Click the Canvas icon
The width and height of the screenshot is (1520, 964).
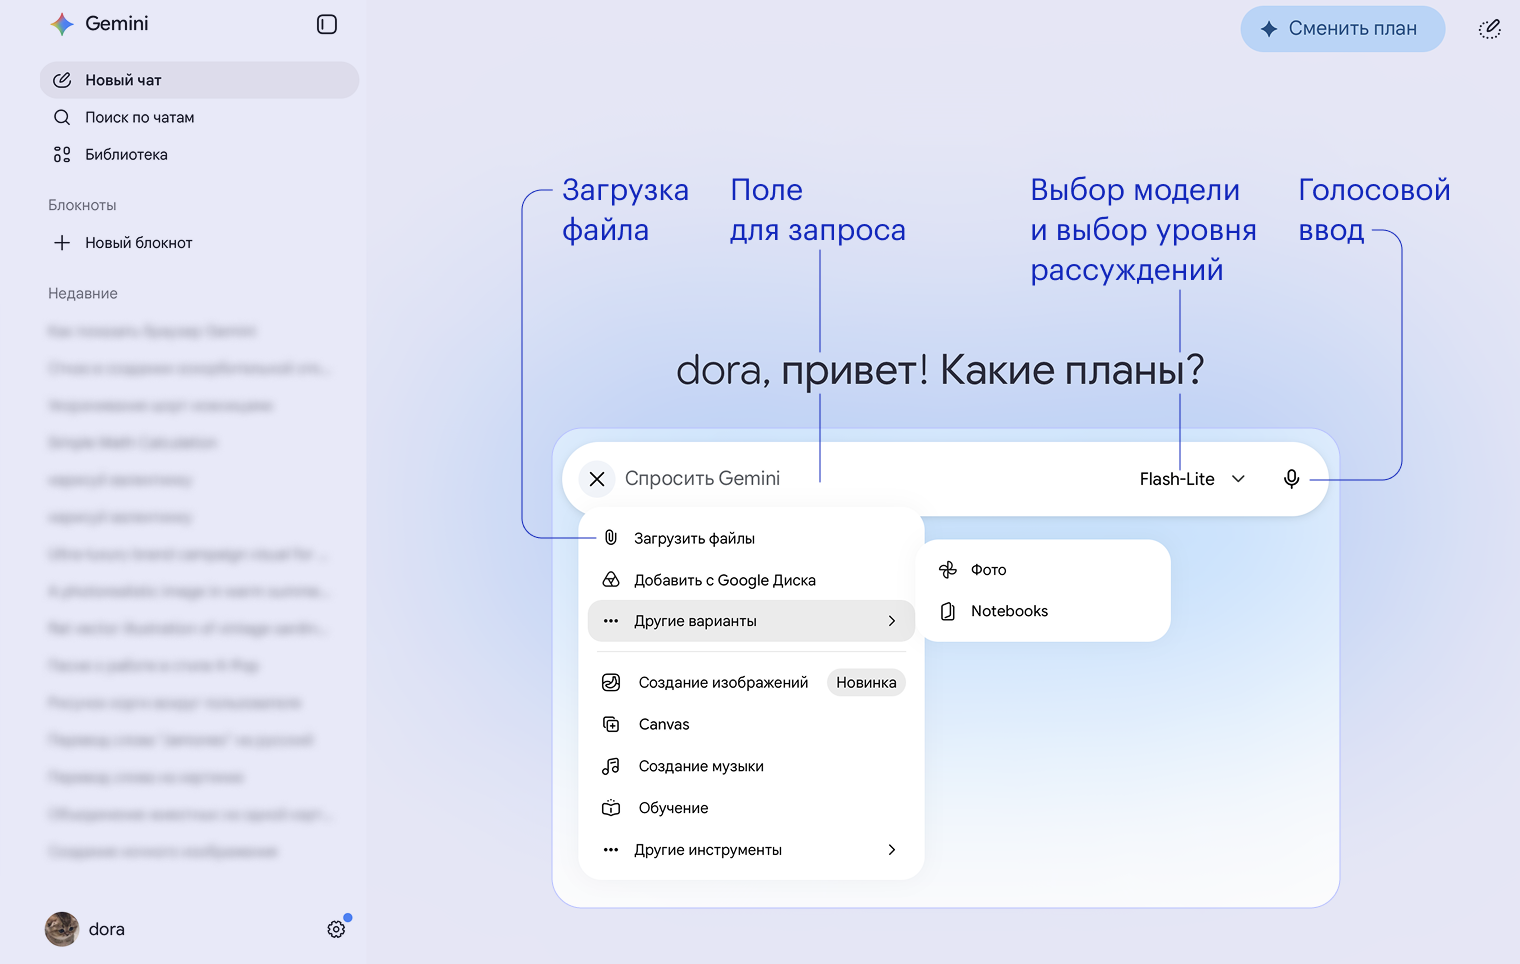(x=611, y=724)
